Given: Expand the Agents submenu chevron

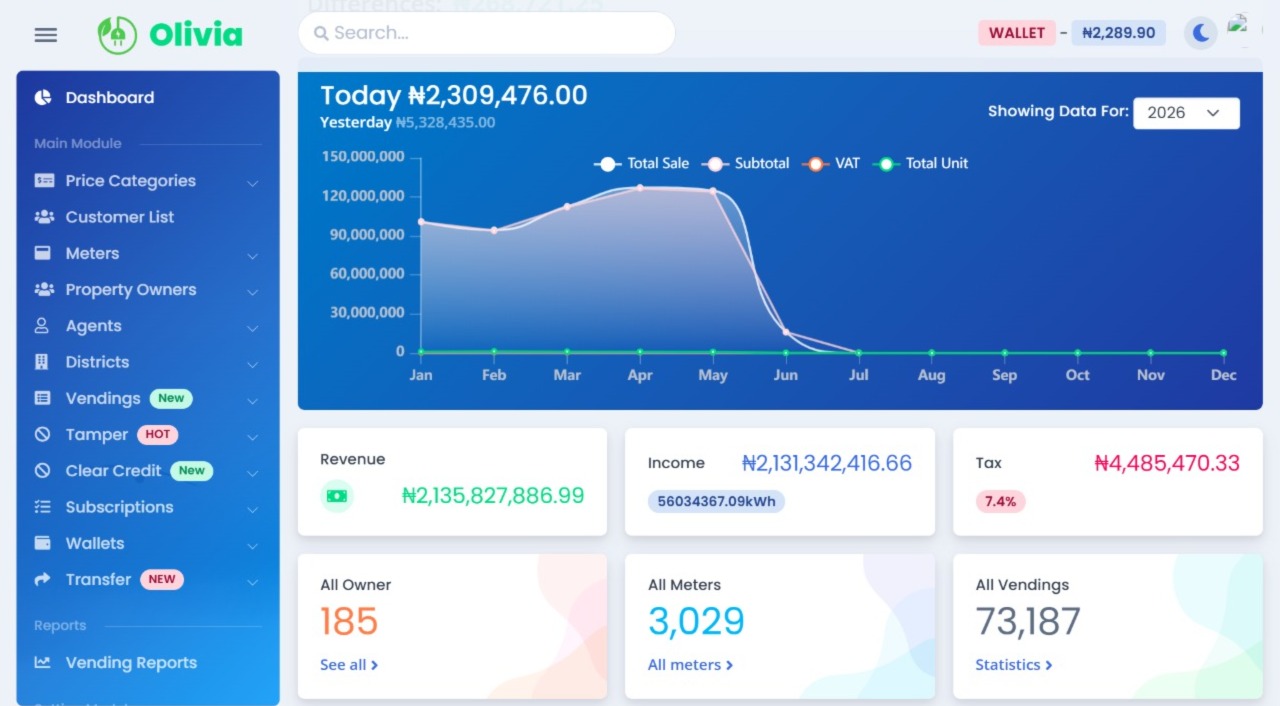Looking at the screenshot, I should tap(252, 327).
